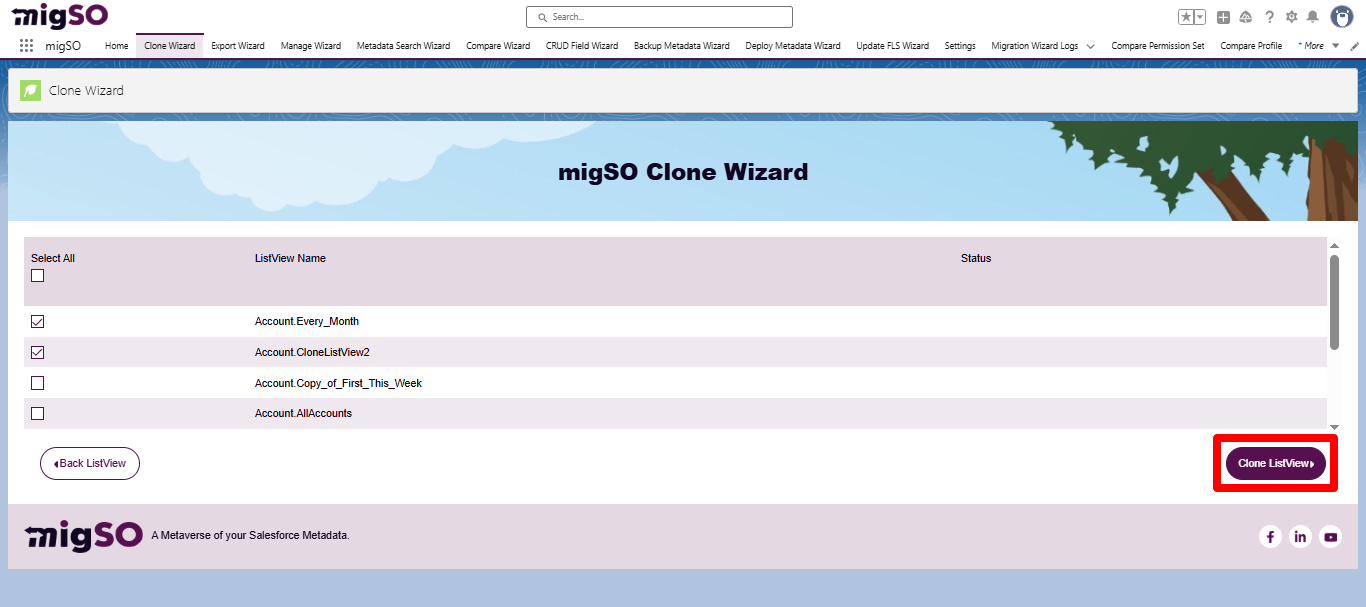
Task: Click the Trailhead learning icon
Action: 1245,16
